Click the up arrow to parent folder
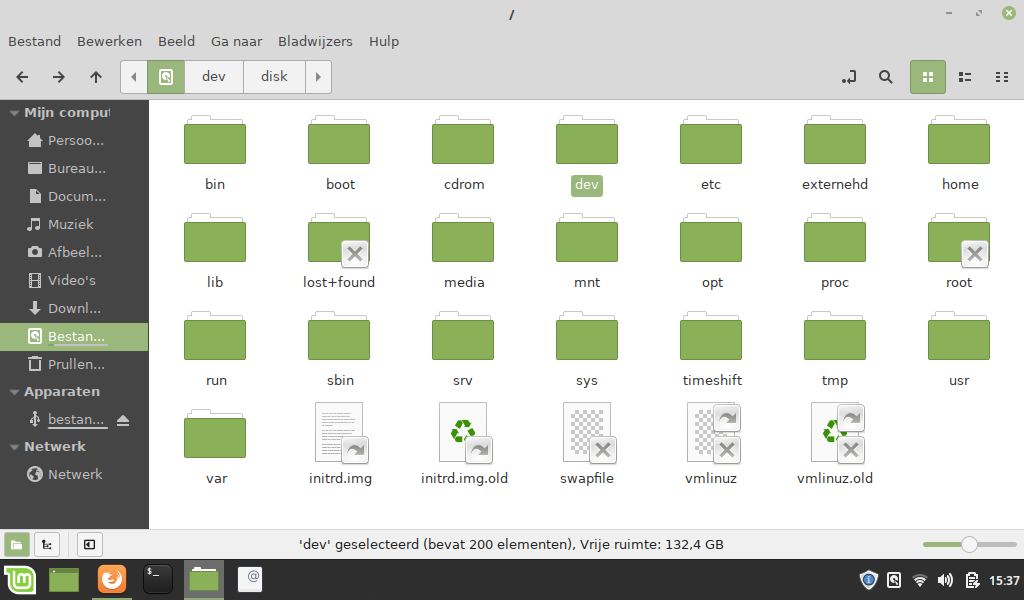 [x=96, y=77]
